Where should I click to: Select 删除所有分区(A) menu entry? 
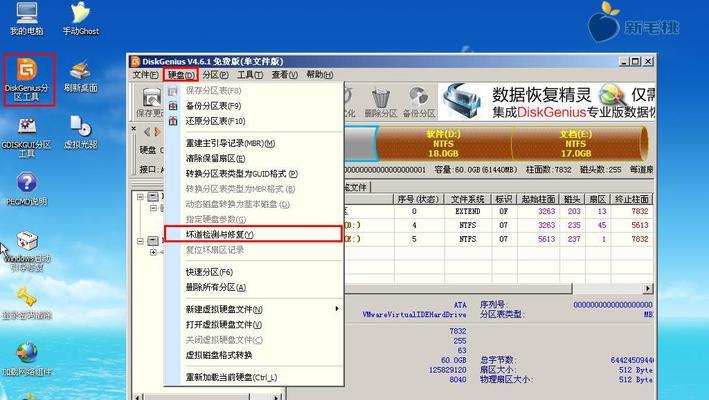coord(253,287)
